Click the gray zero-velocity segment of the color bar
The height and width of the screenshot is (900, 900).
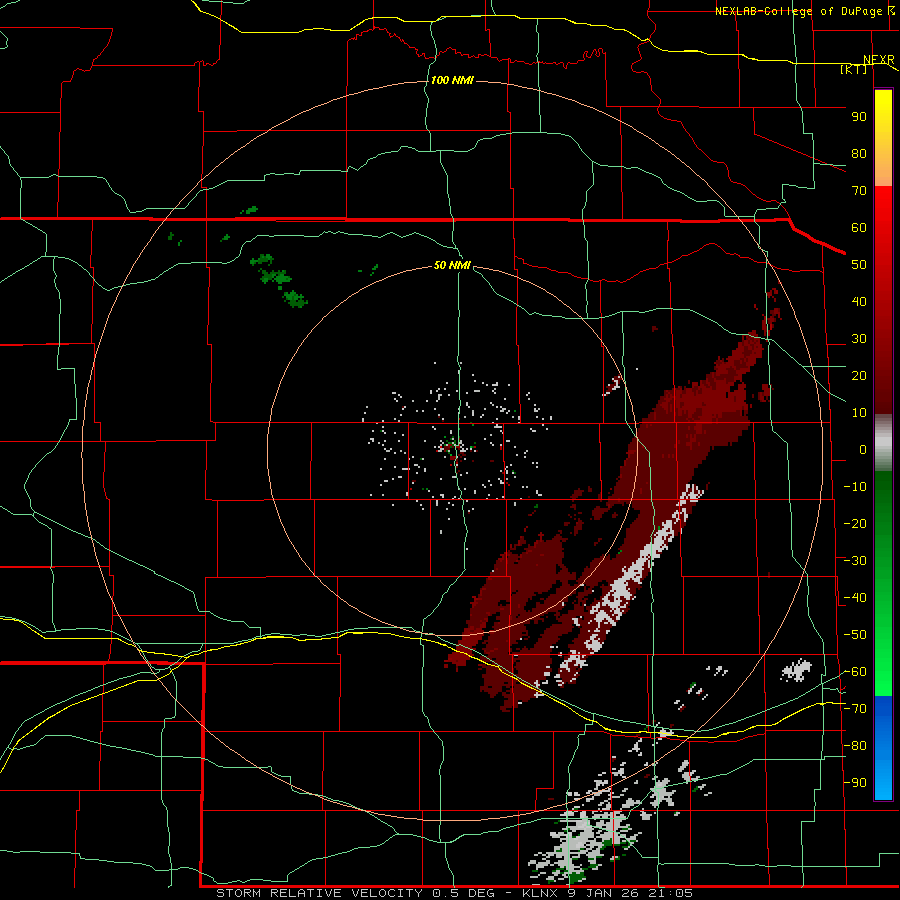pos(883,443)
